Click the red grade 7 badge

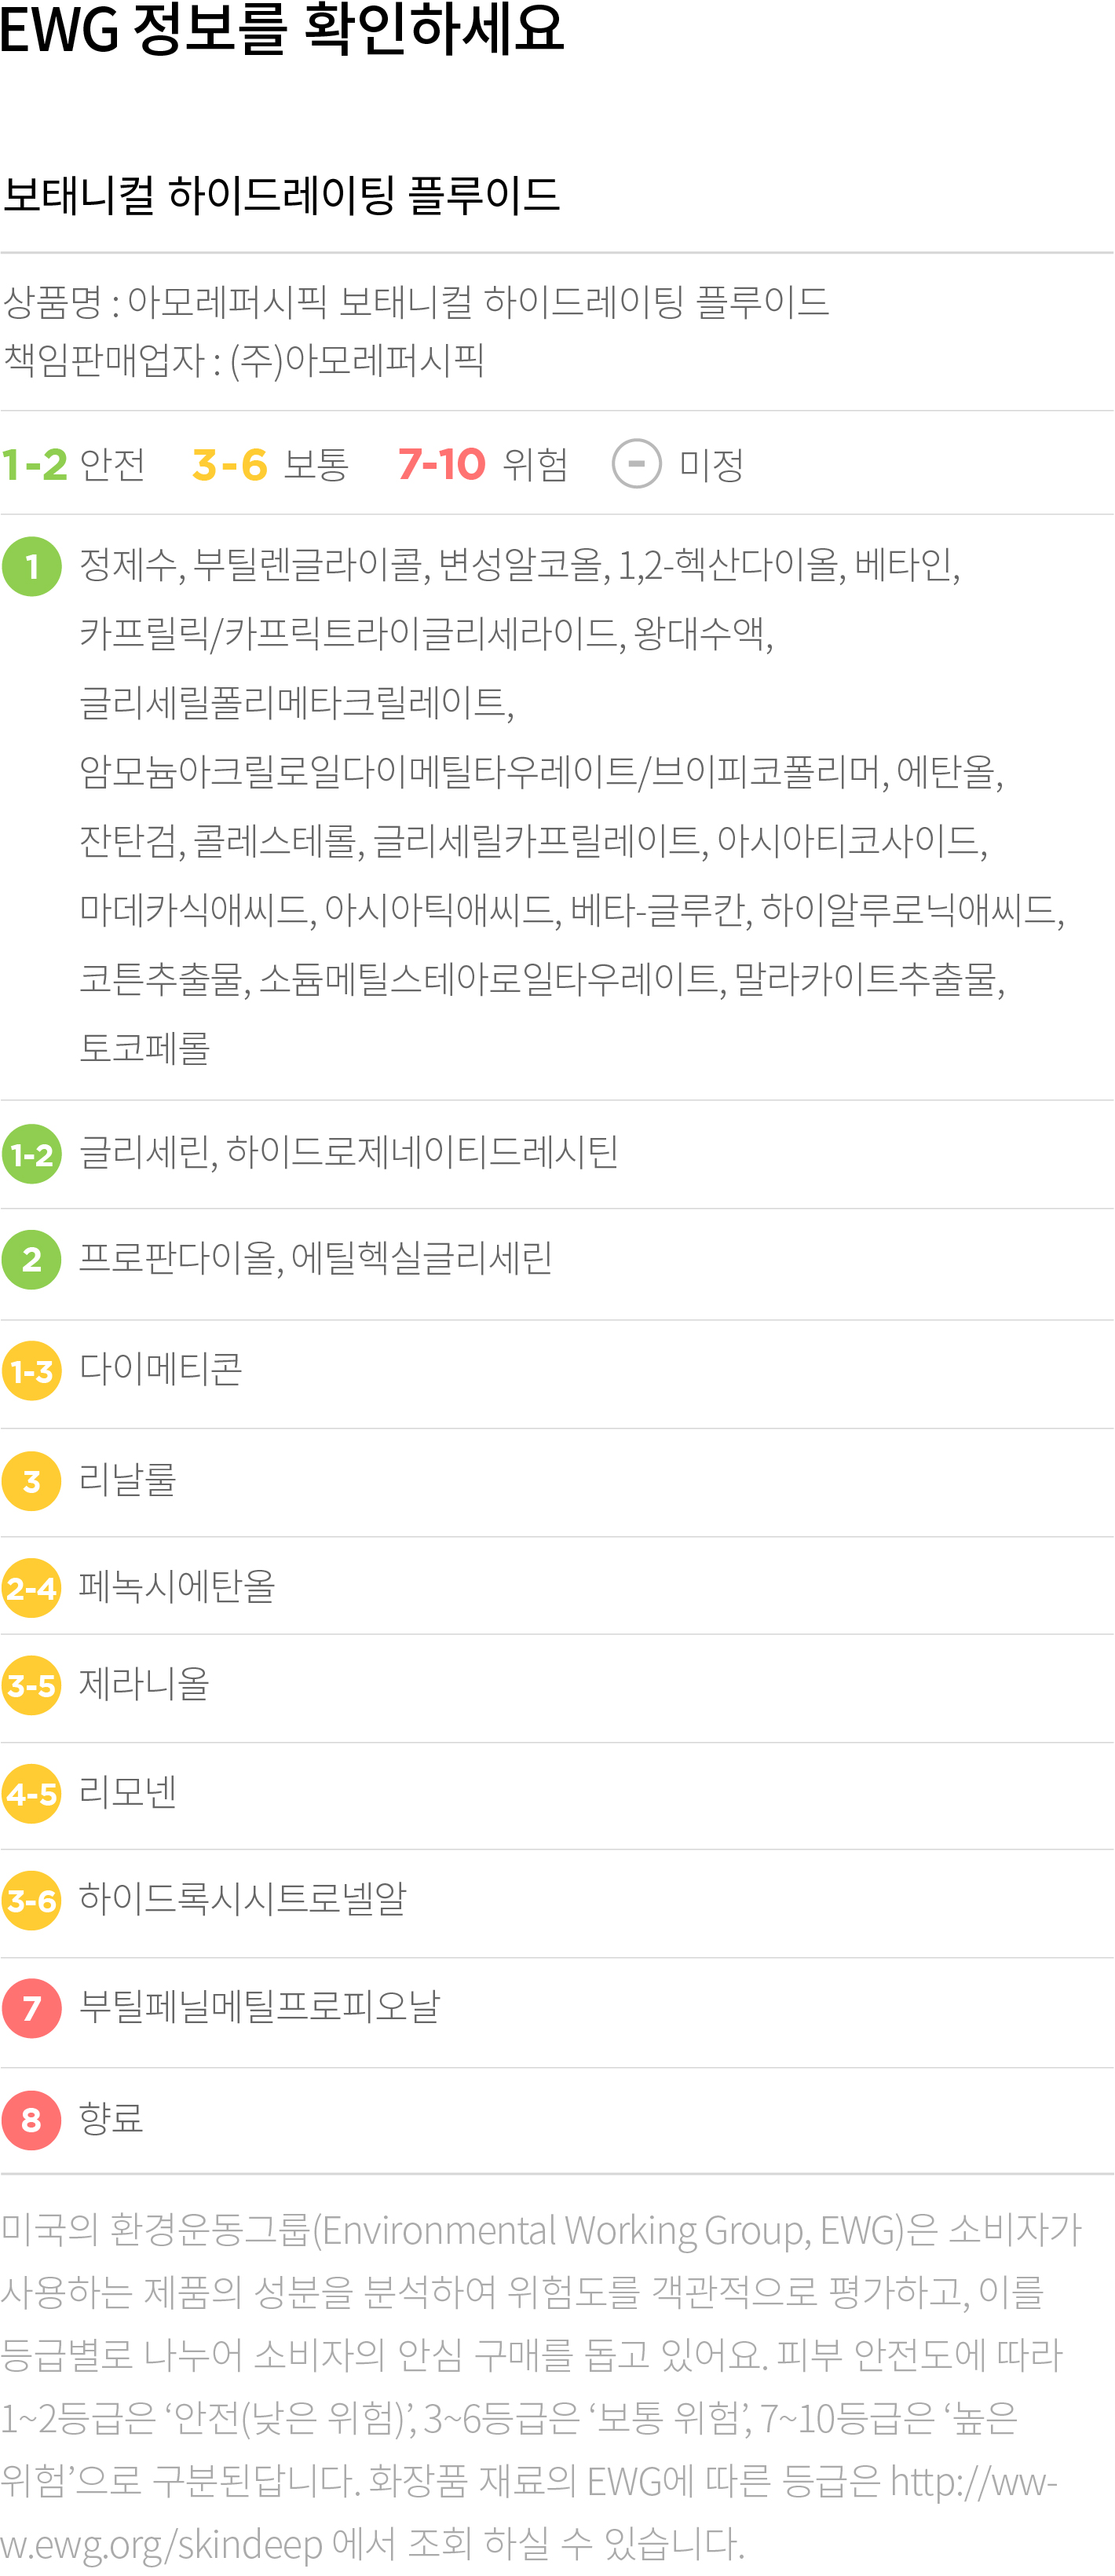point(32,2007)
